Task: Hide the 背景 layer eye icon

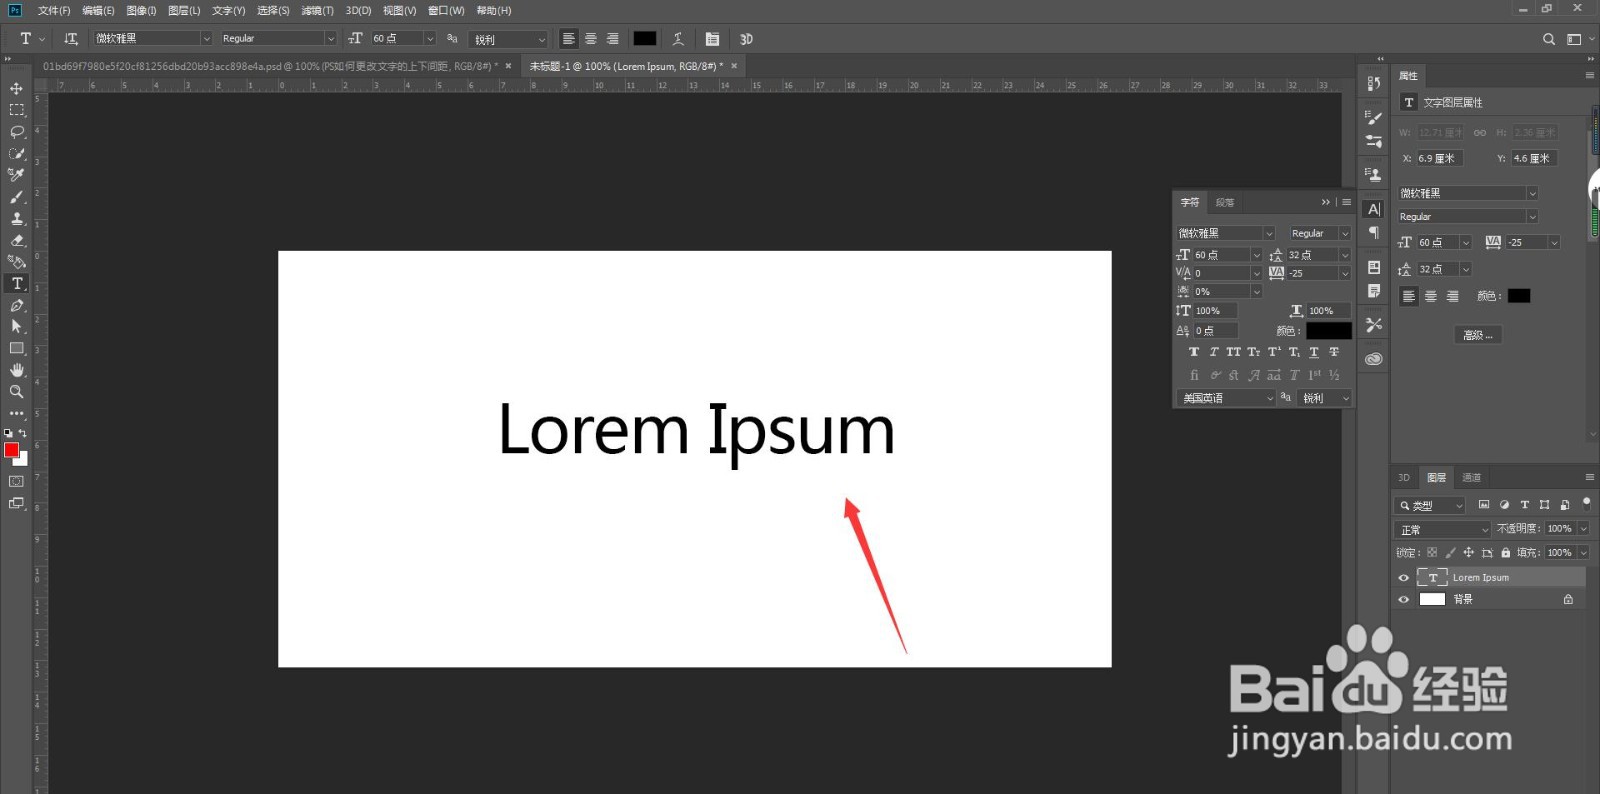Action: tap(1403, 600)
